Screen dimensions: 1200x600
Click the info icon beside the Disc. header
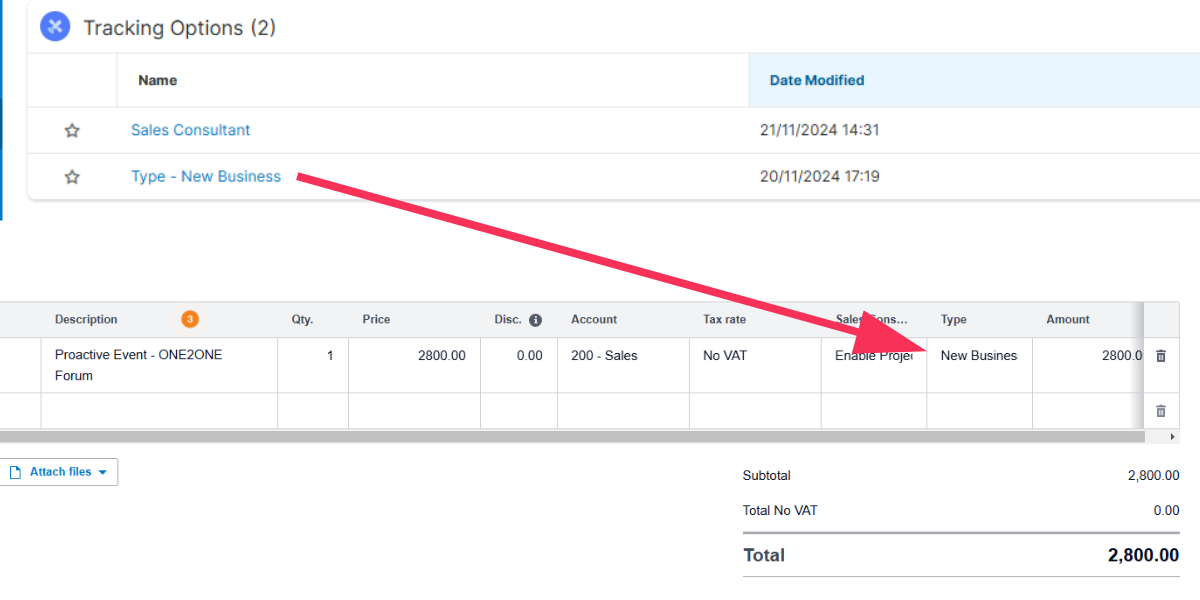[535, 320]
